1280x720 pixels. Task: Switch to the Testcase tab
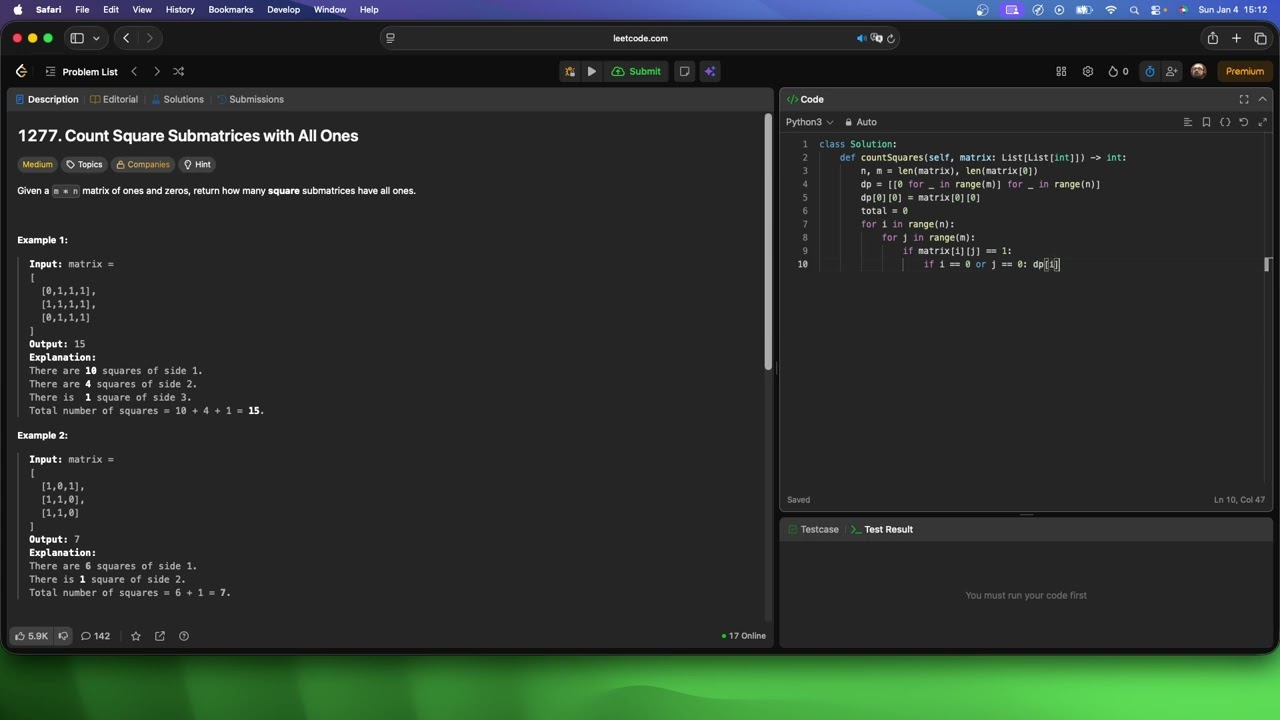814,529
